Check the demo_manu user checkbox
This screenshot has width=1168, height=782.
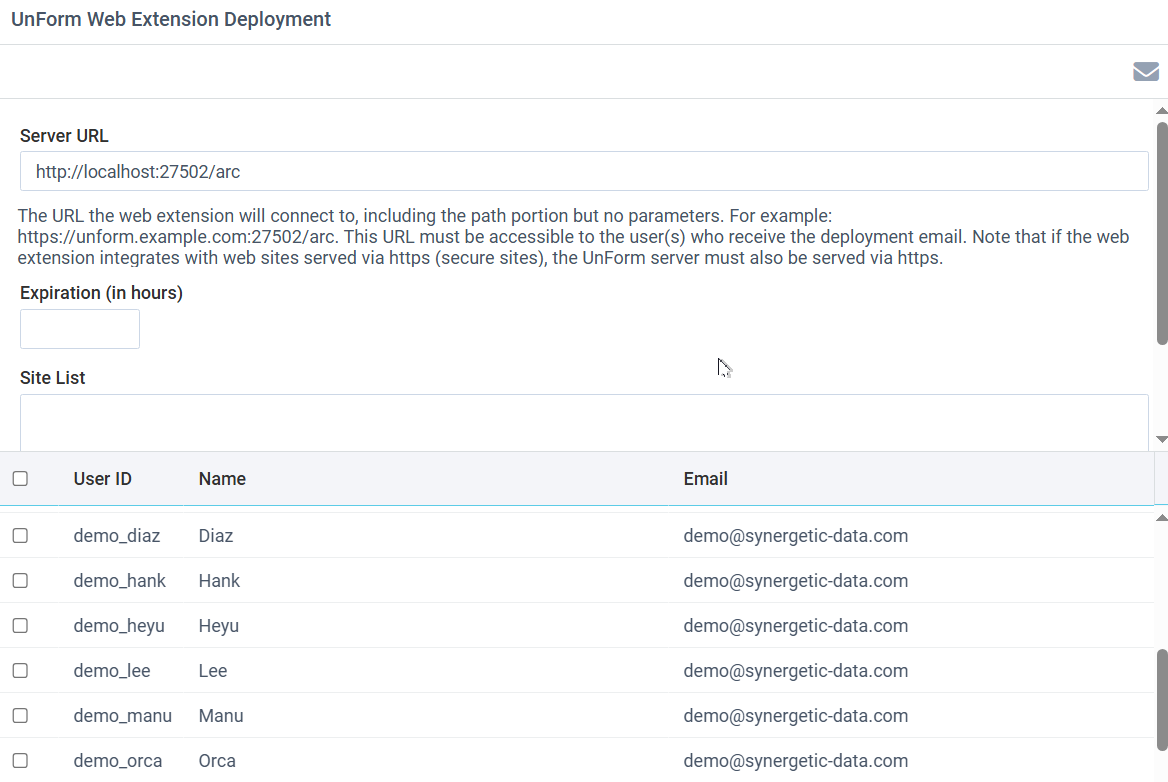coord(20,716)
